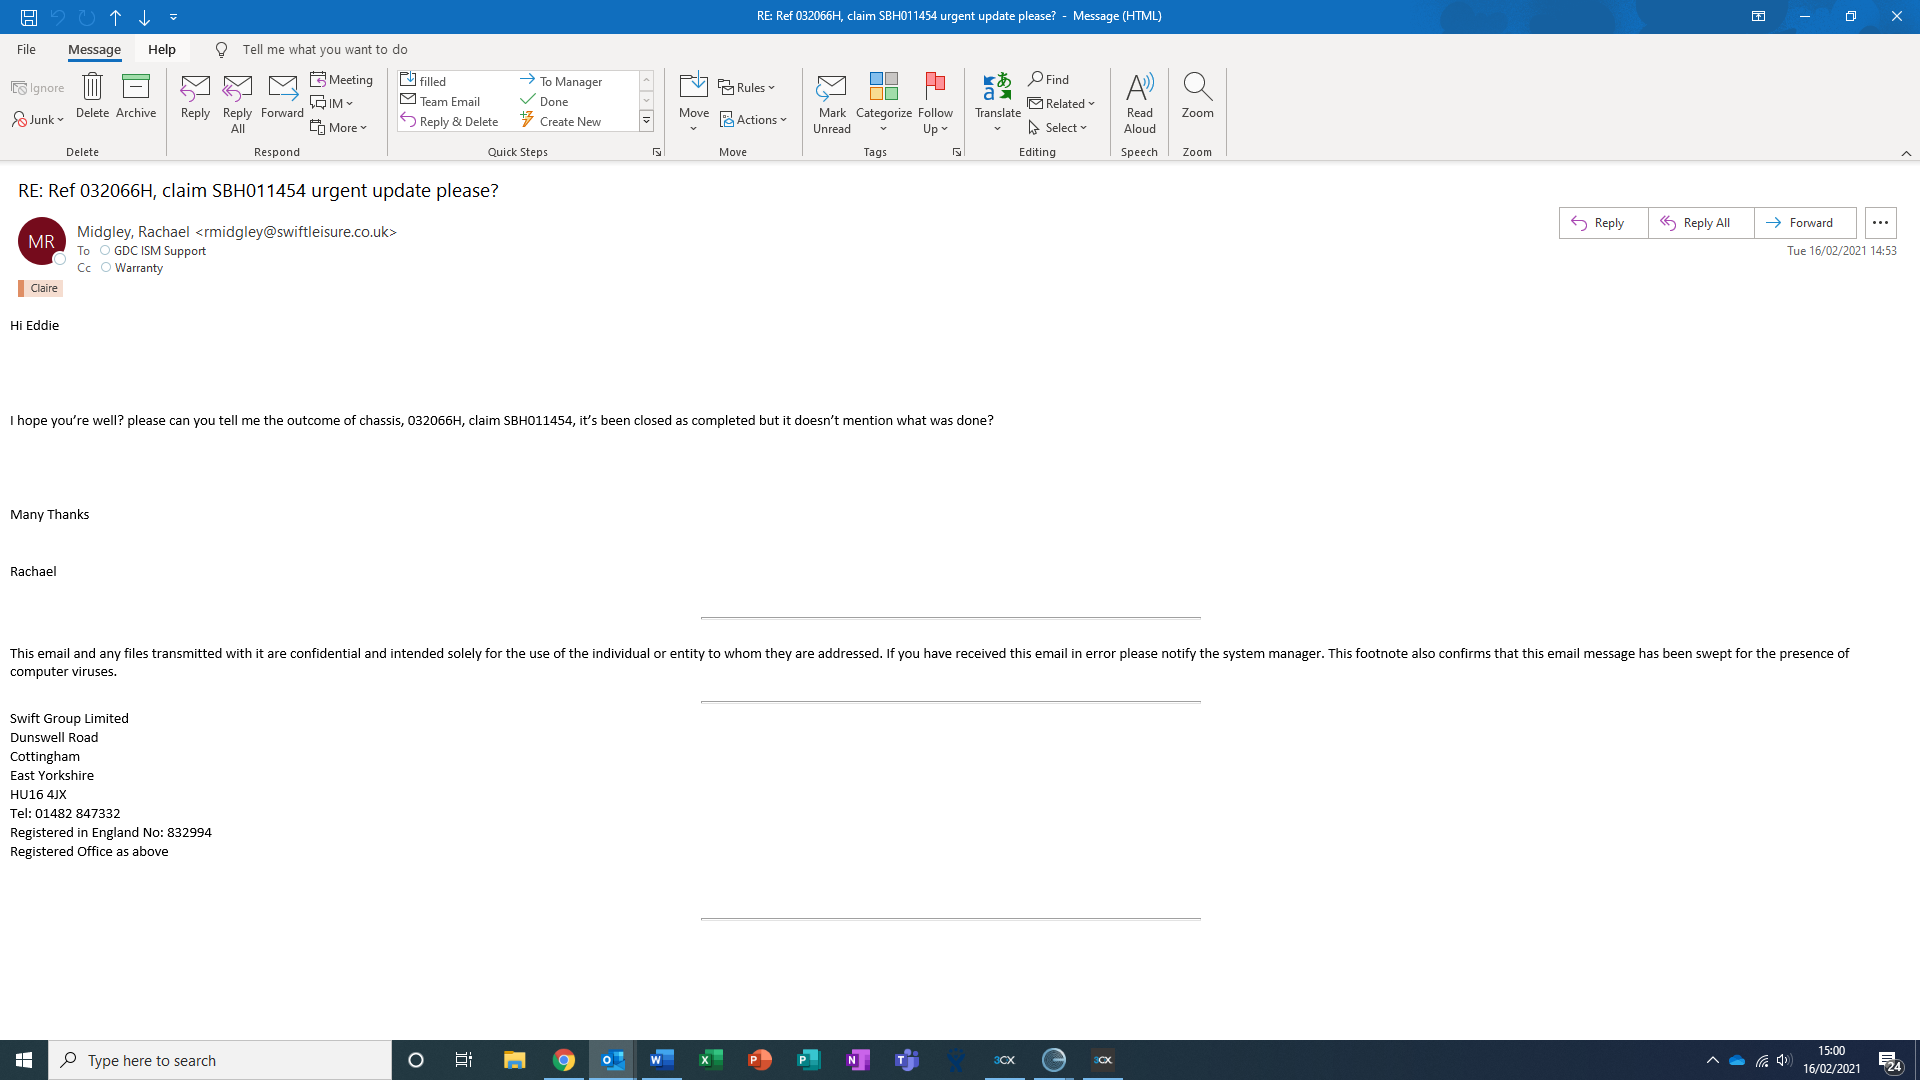
Task: Expand Quick Steps gallery more arrow
Action: point(646,121)
